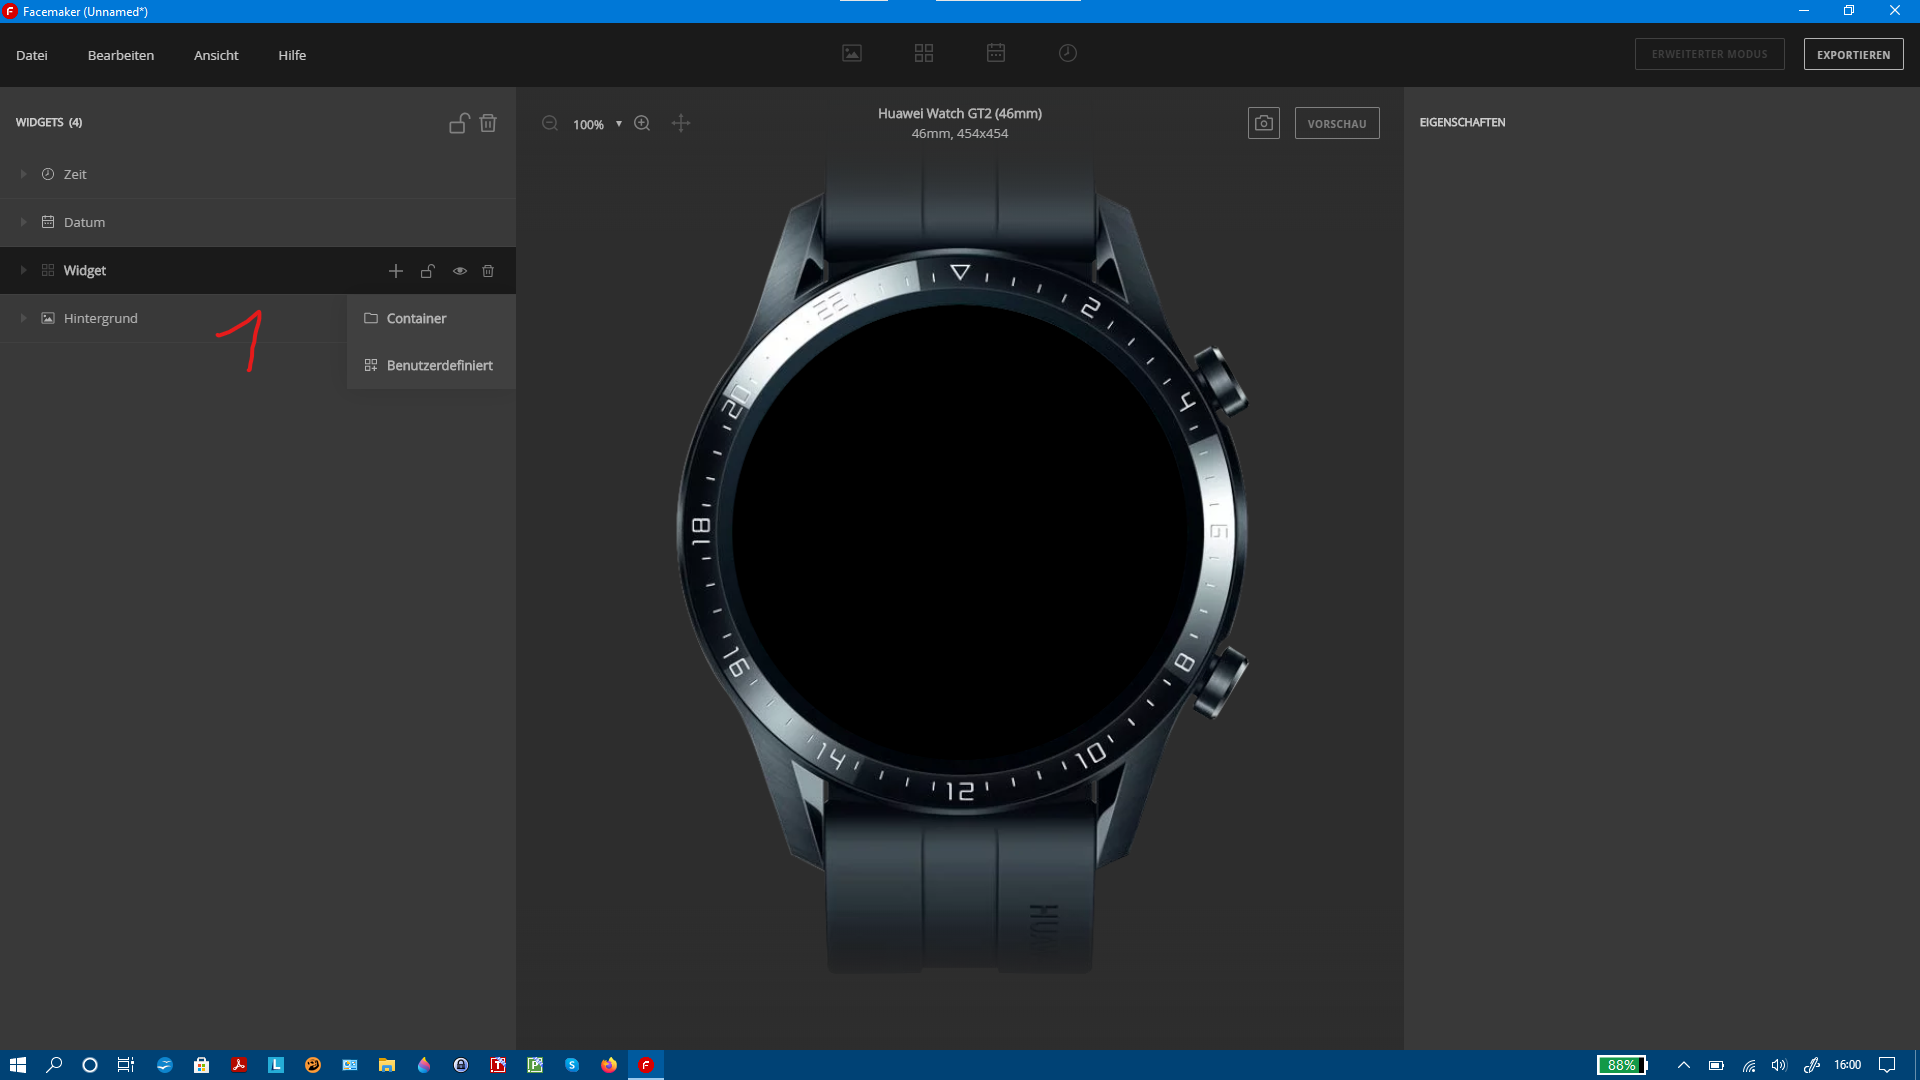This screenshot has width=1920, height=1080.
Task: Click the Facemaker taskbar icon
Action: coord(646,1065)
